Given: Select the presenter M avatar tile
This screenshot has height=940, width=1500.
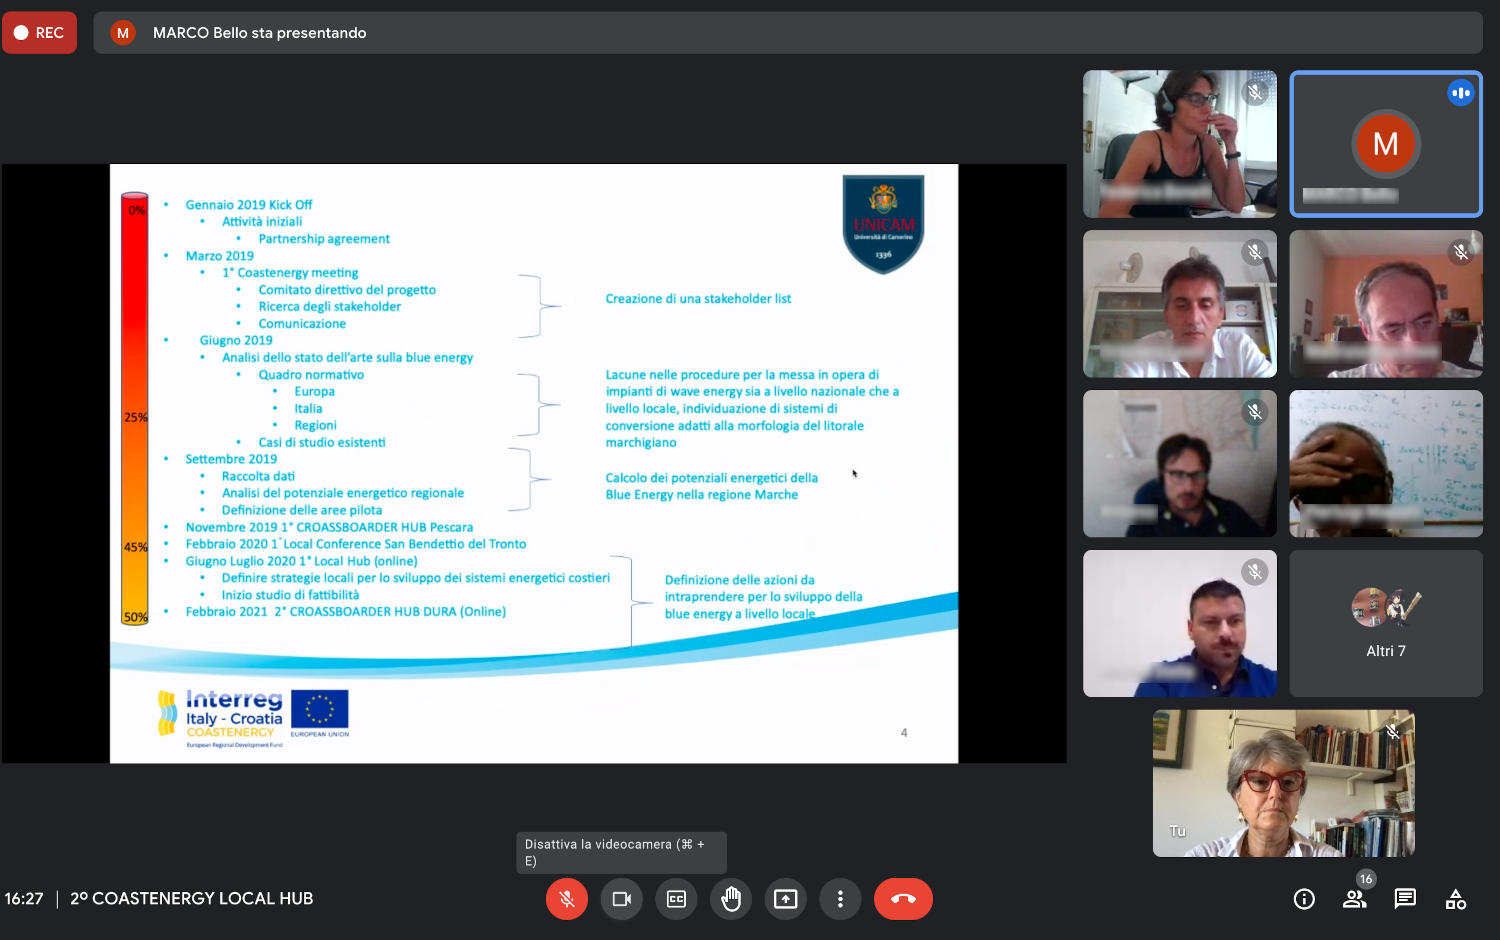Looking at the screenshot, I should coord(1386,144).
